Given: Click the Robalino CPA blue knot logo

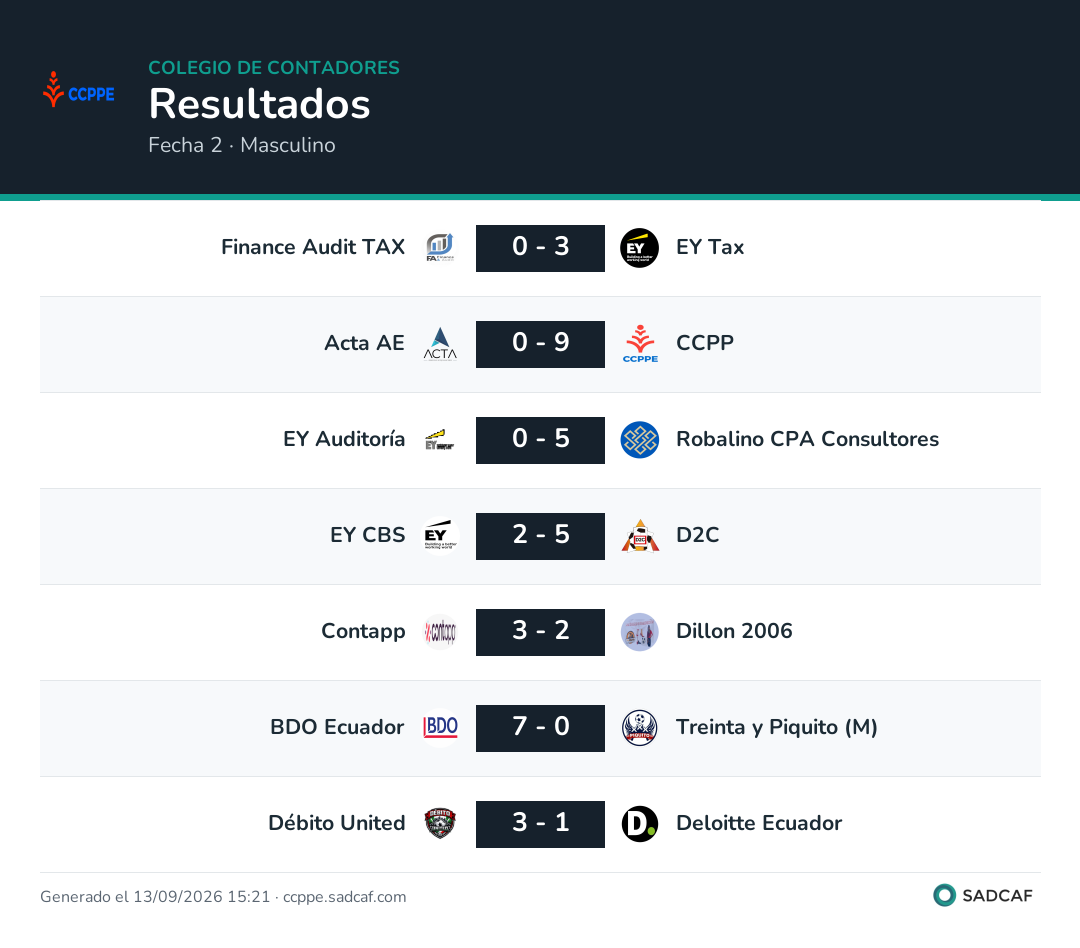Looking at the screenshot, I should [639, 440].
